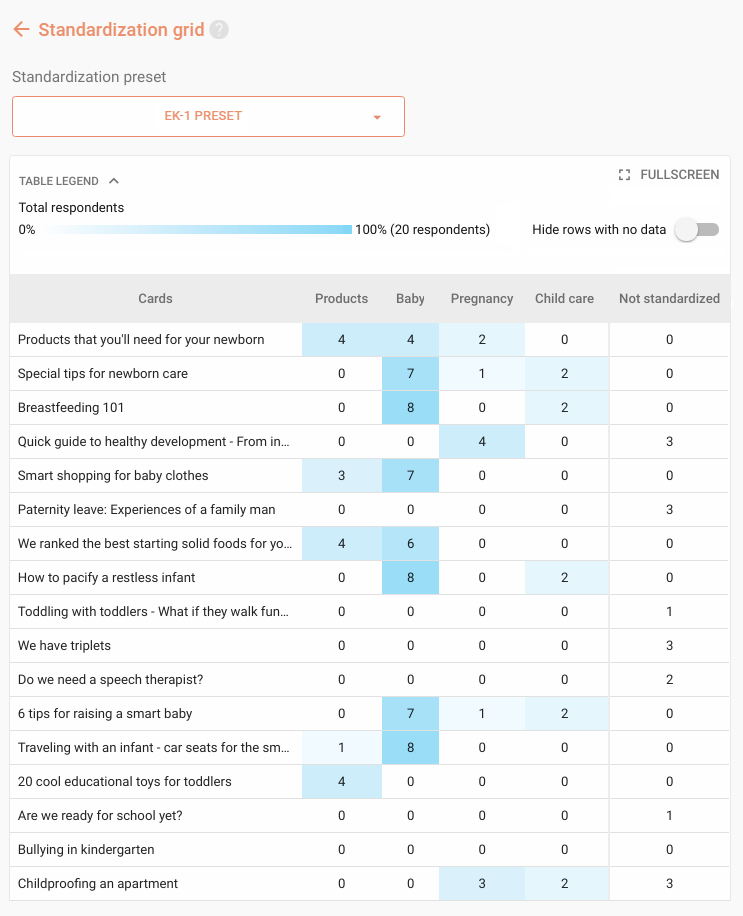Click the fullscreen brackets icon

(x=624, y=175)
